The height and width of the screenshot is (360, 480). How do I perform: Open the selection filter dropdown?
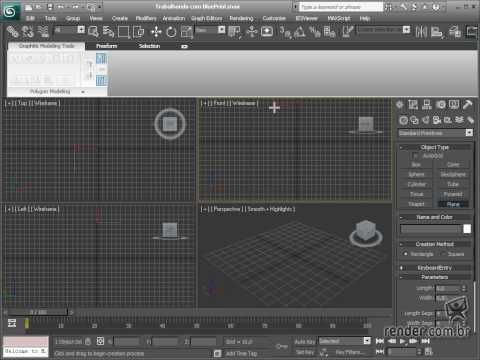click(69, 30)
